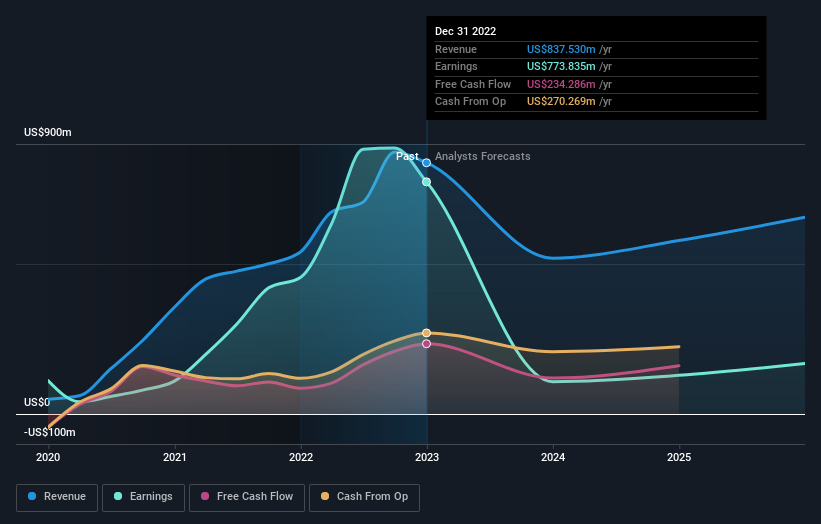Click the 'Free Cash Flow' row label in tooltip

pos(473,84)
